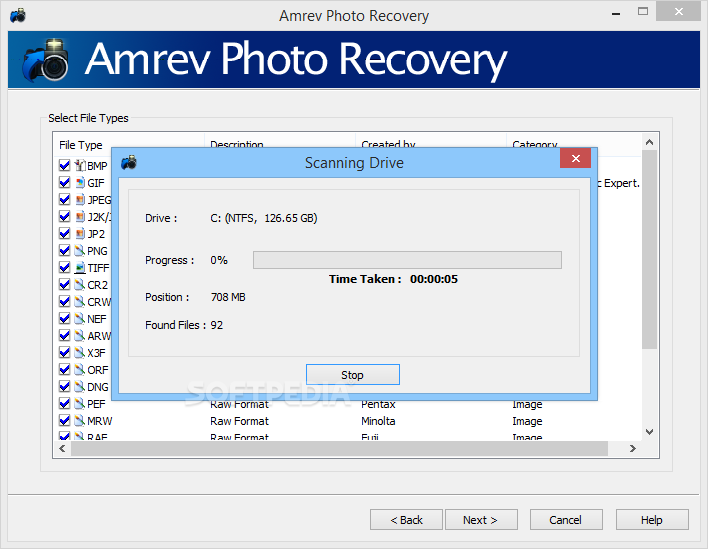The height and width of the screenshot is (549, 708).
Task: Uncheck the BMP file type checkbox
Action: click(x=65, y=166)
